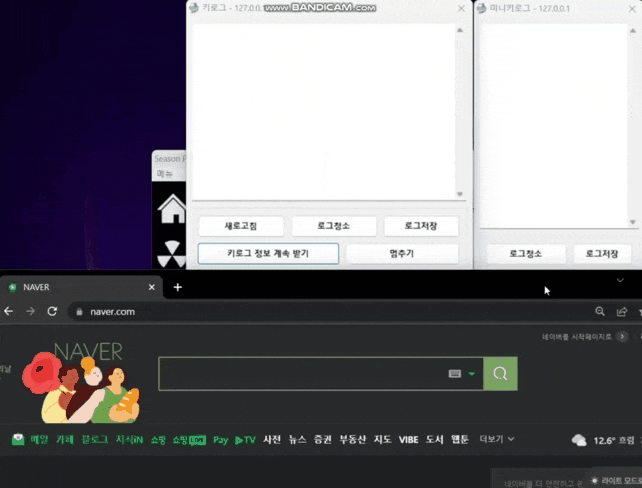Reload the naver.com page
The height and width of the screenshot is (488, 642).
point(52,312)
